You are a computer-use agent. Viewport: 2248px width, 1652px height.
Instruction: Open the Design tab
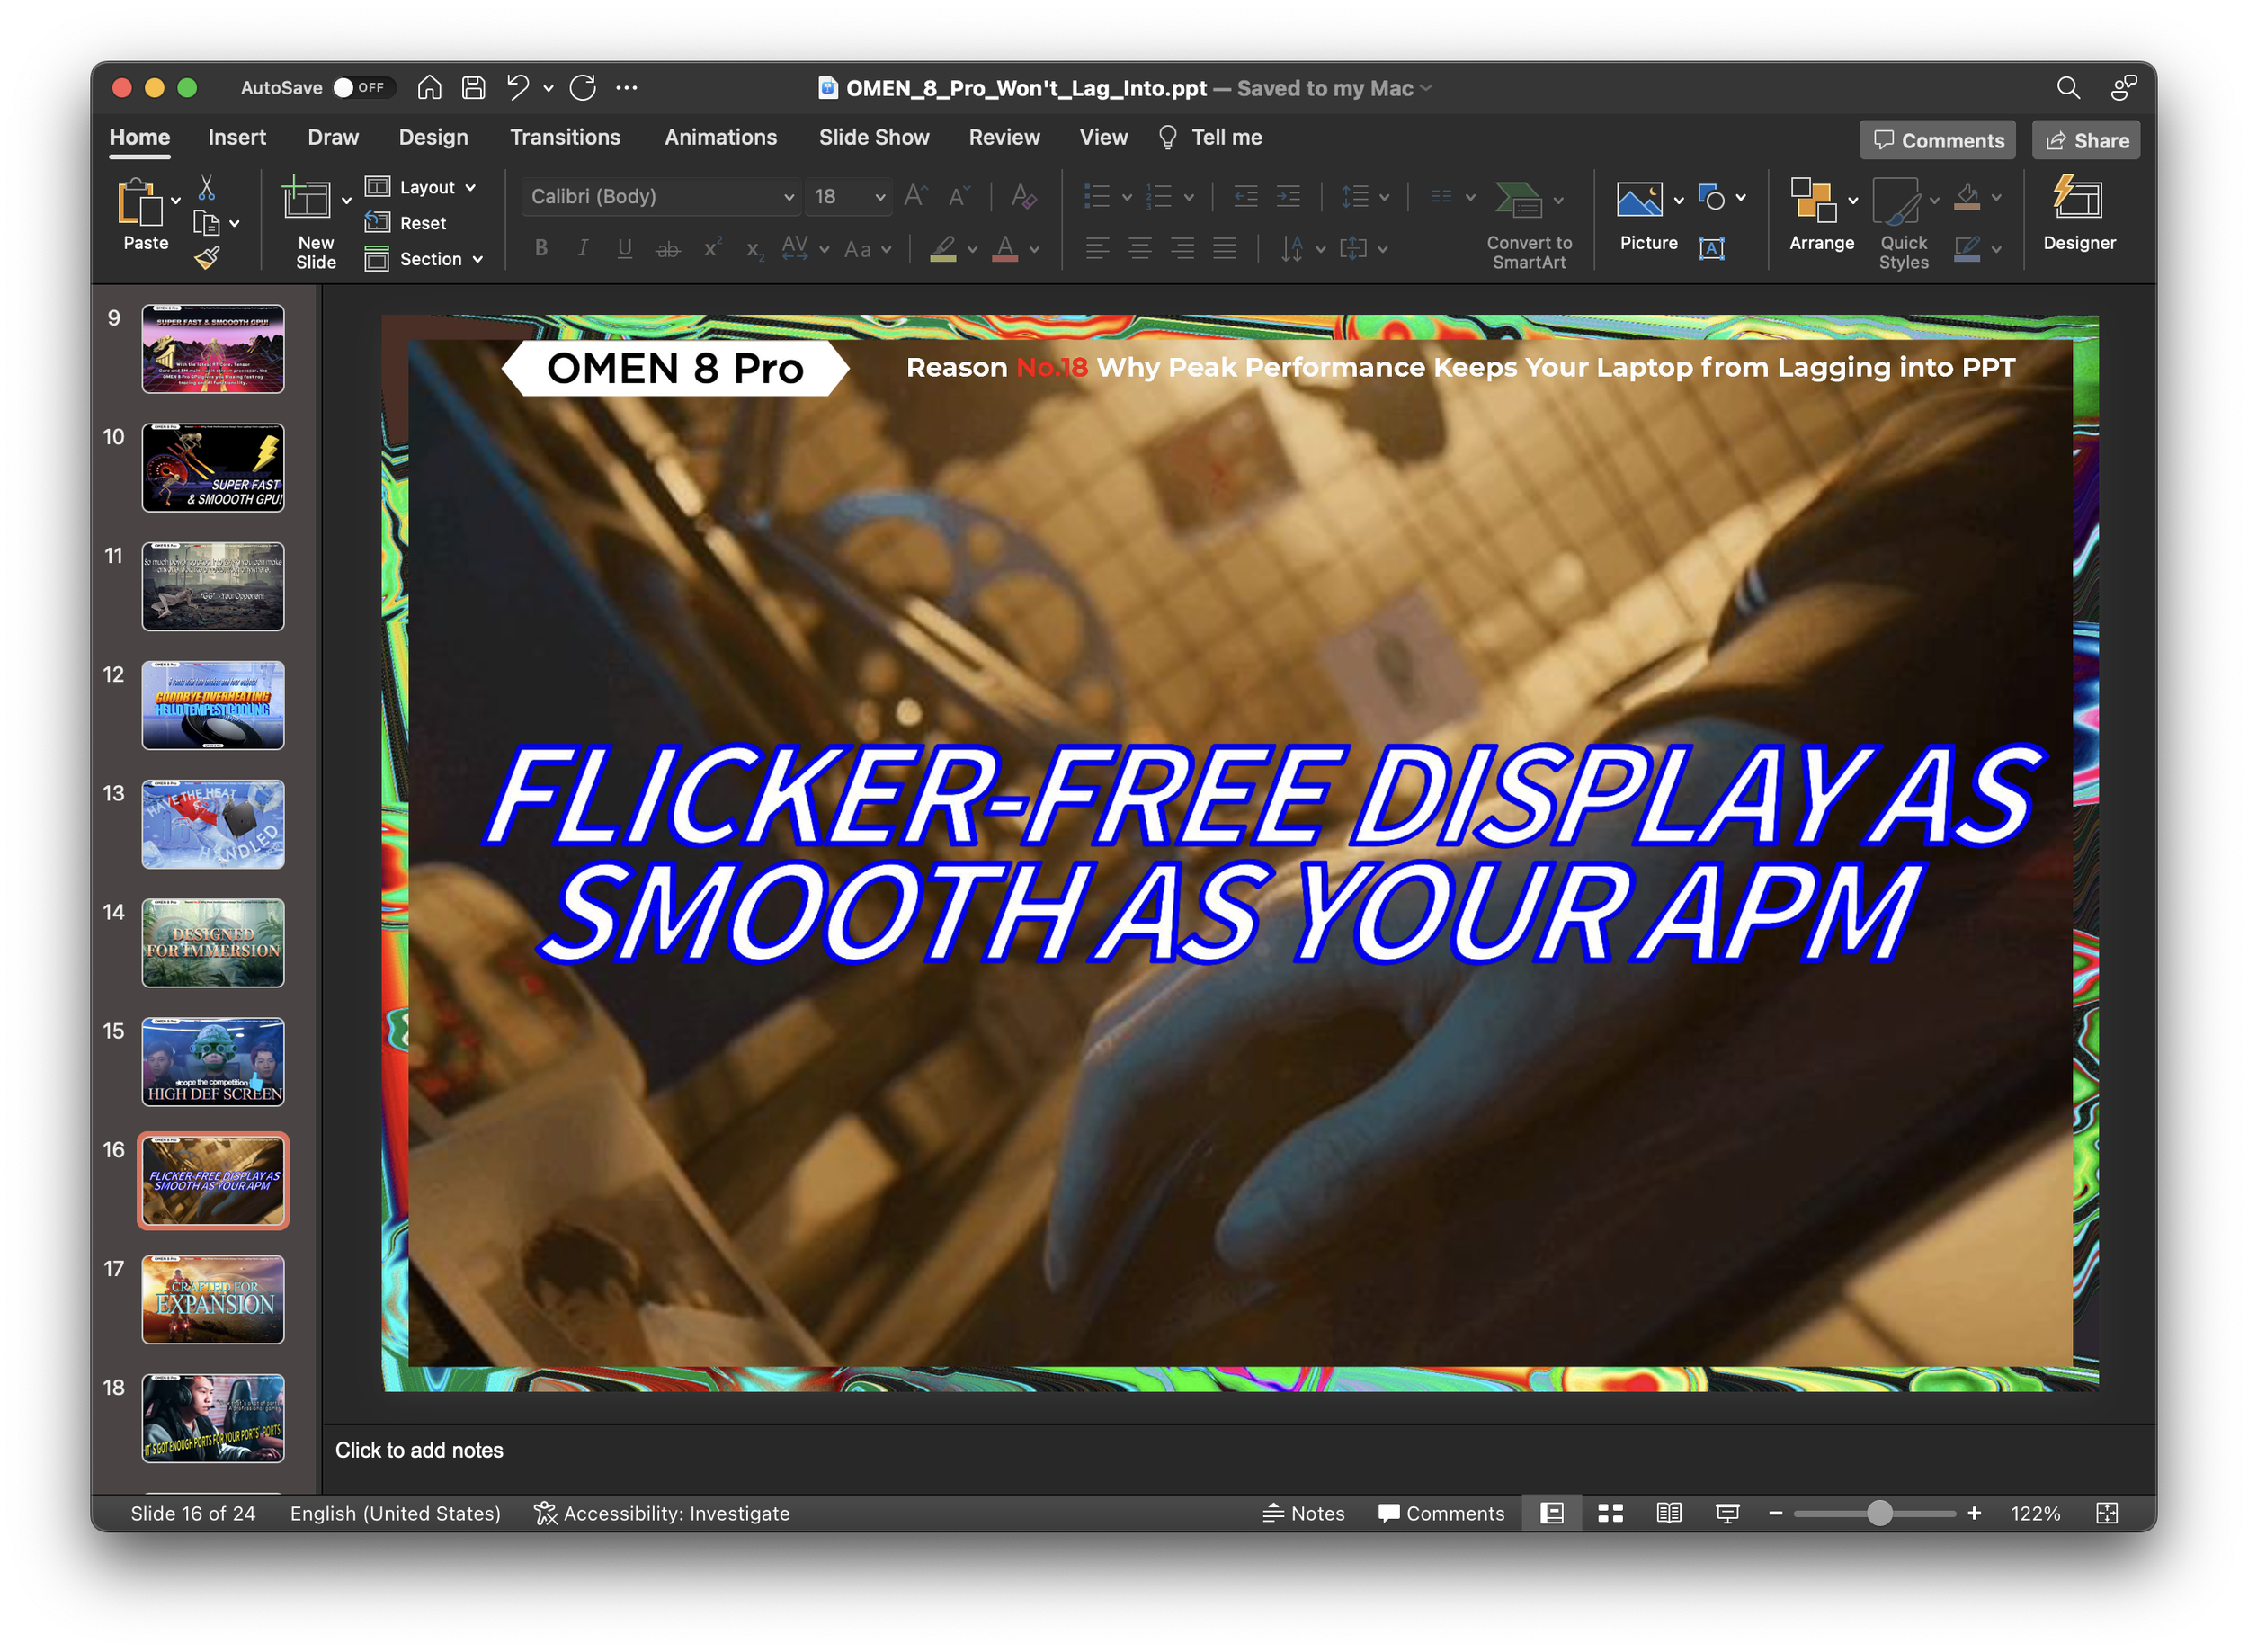433,137
